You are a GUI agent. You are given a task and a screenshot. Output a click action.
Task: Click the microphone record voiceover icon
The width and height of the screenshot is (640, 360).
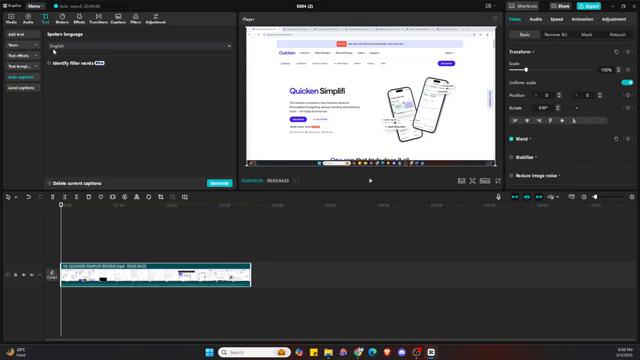click(x=498, y=197)
